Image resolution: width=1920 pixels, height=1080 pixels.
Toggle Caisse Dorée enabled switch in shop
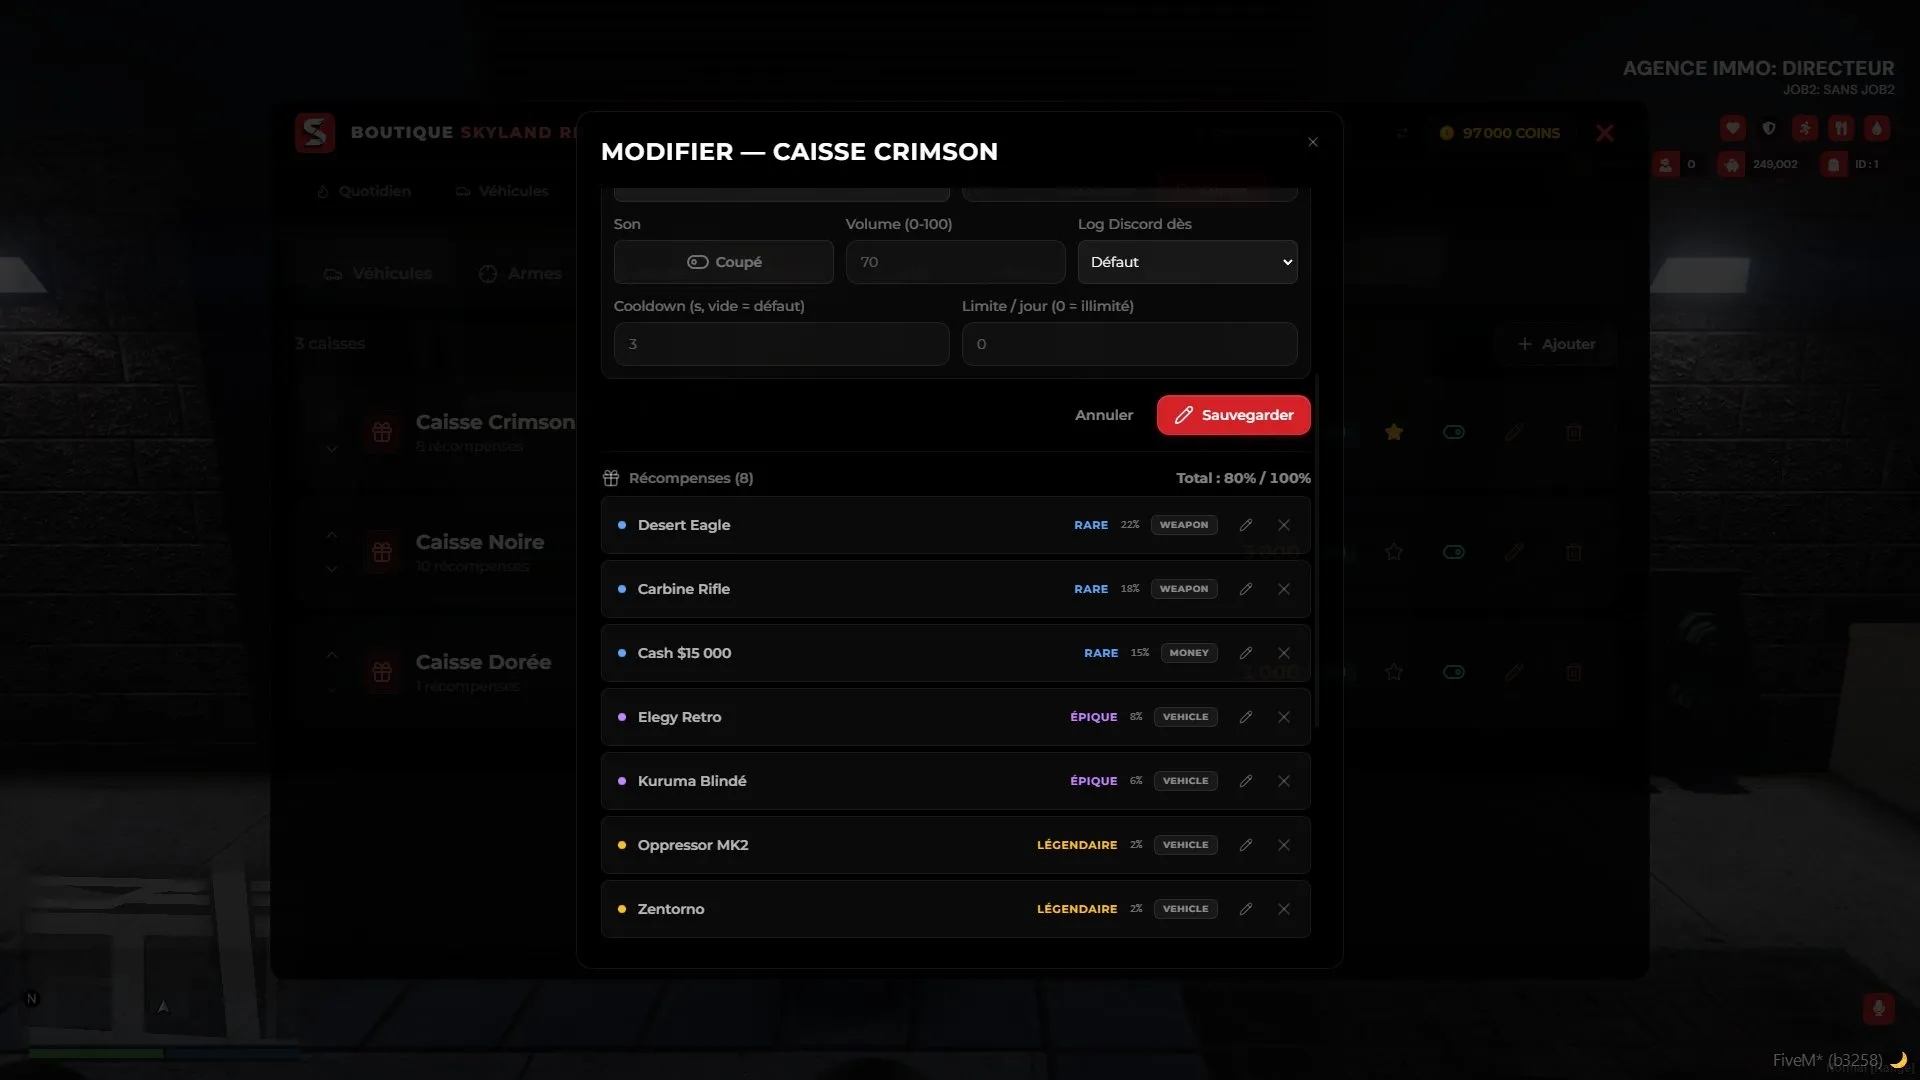[x=1454, y=672]
